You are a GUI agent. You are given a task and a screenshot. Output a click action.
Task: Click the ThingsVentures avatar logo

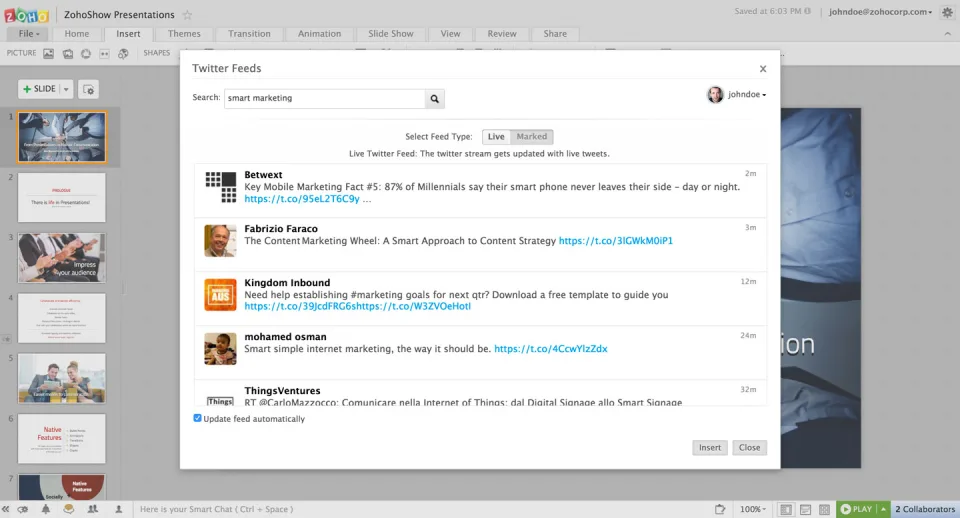220,400
